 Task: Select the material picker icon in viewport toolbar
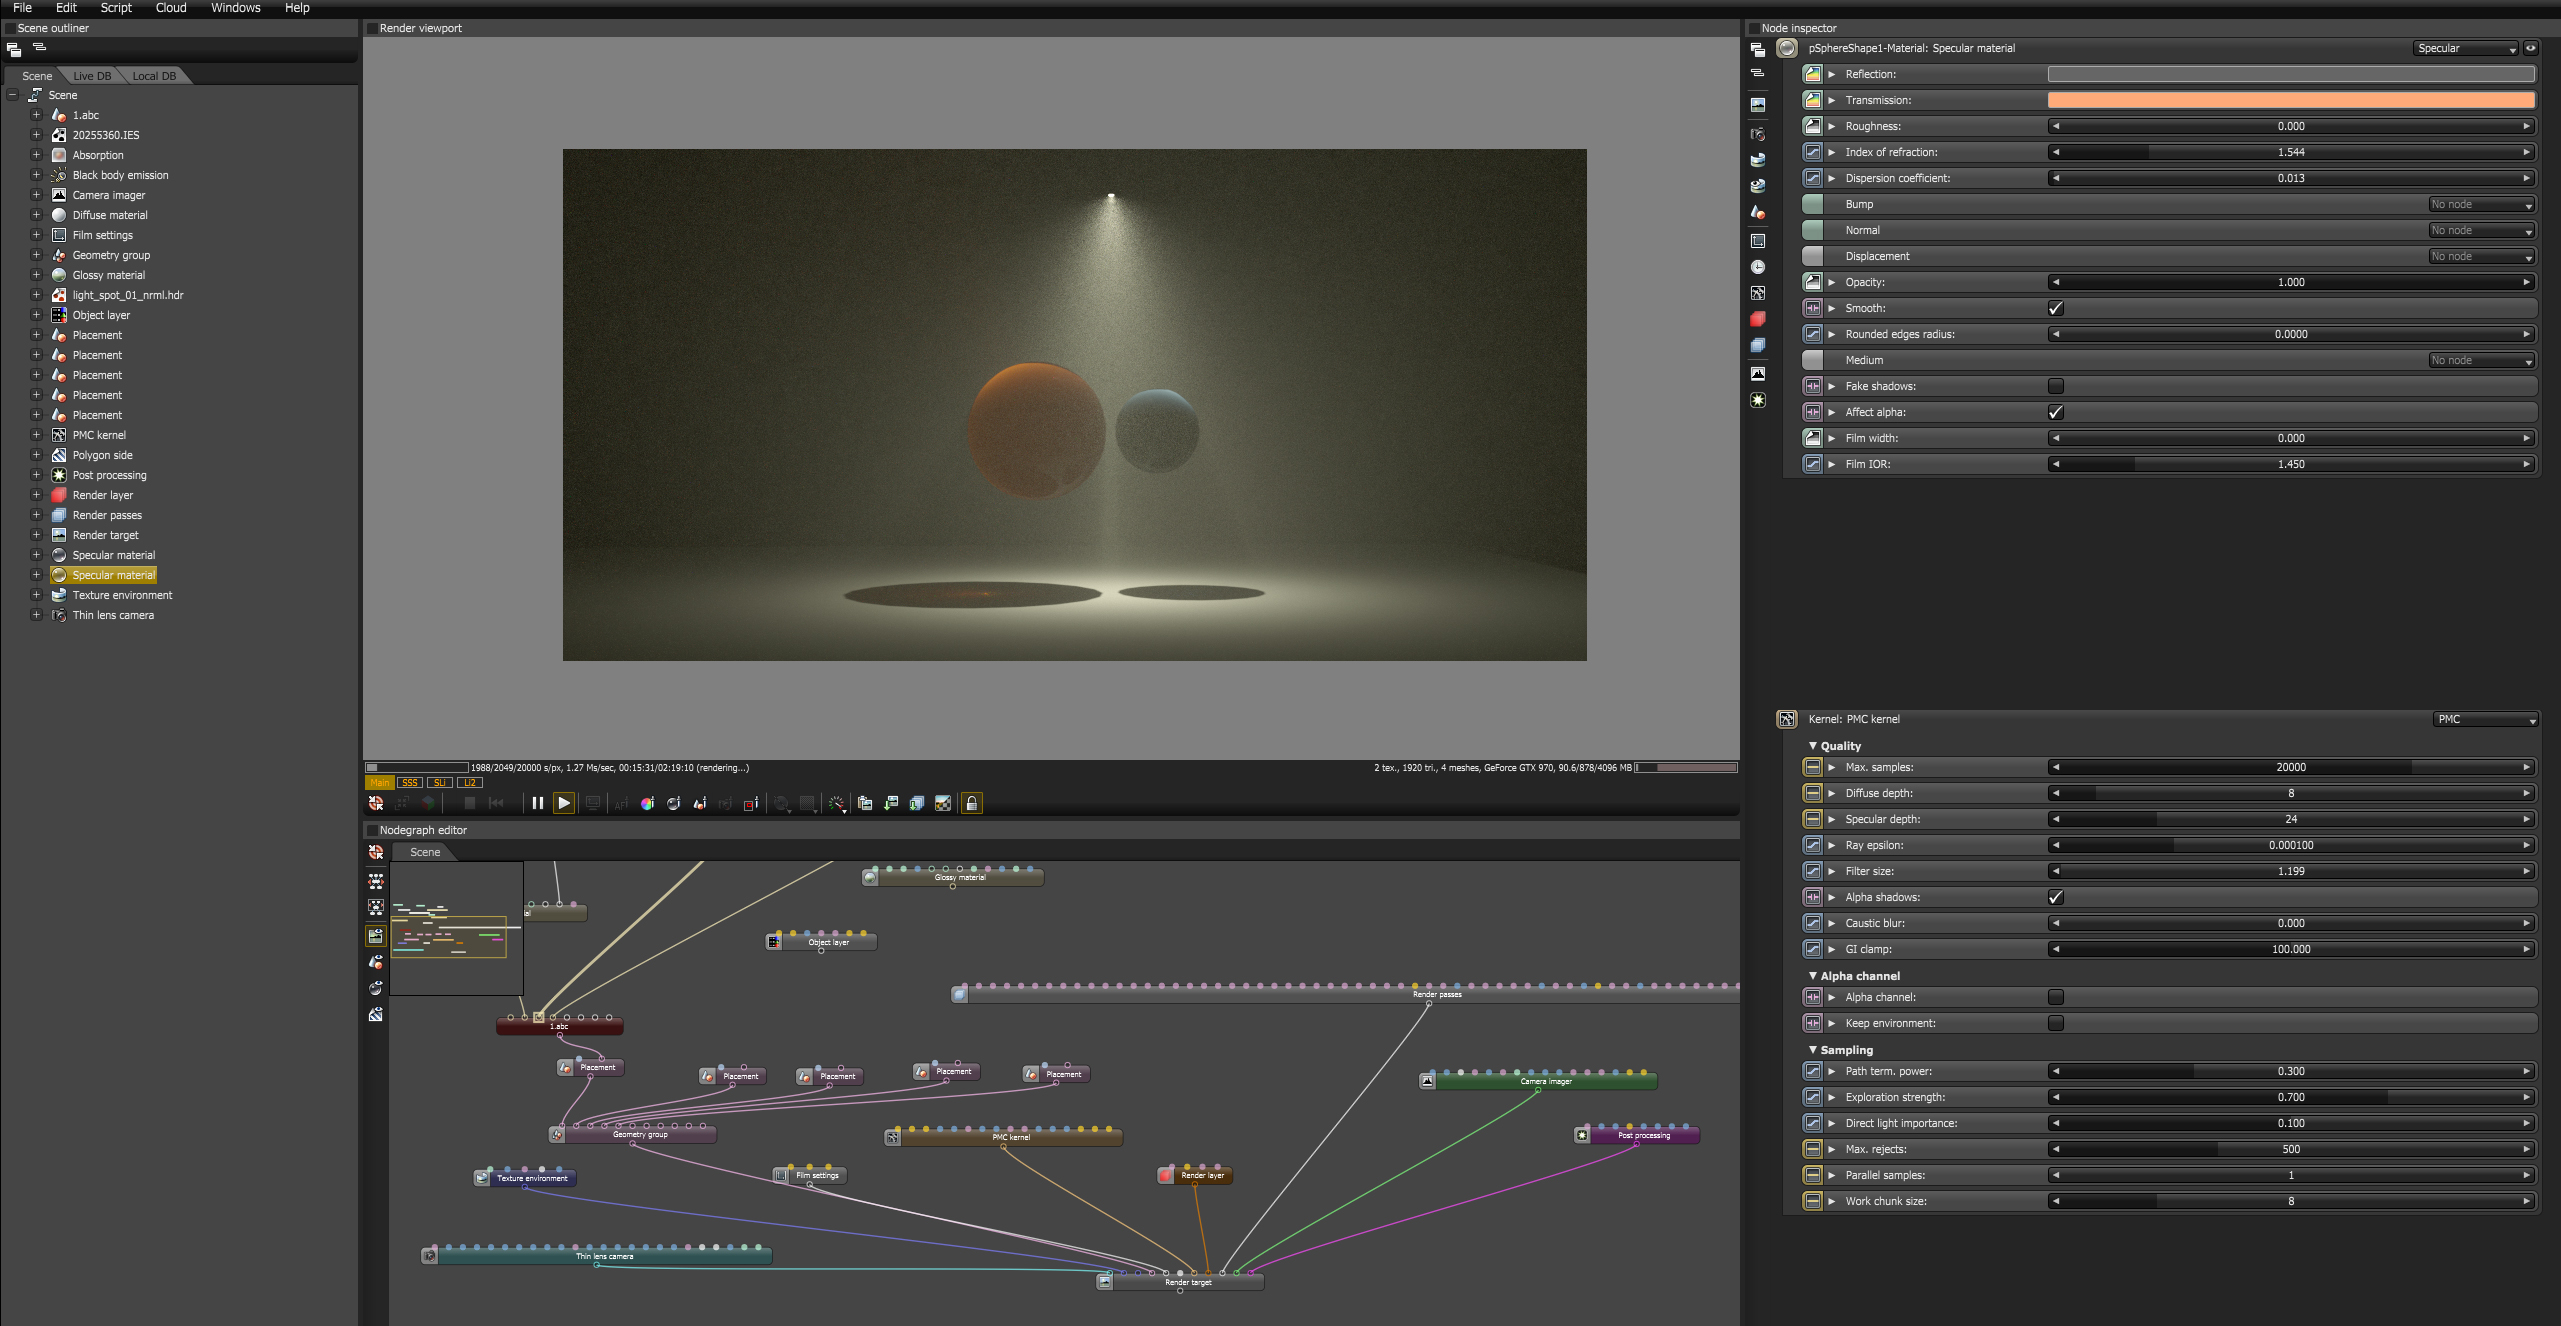(x=674, y=803)
